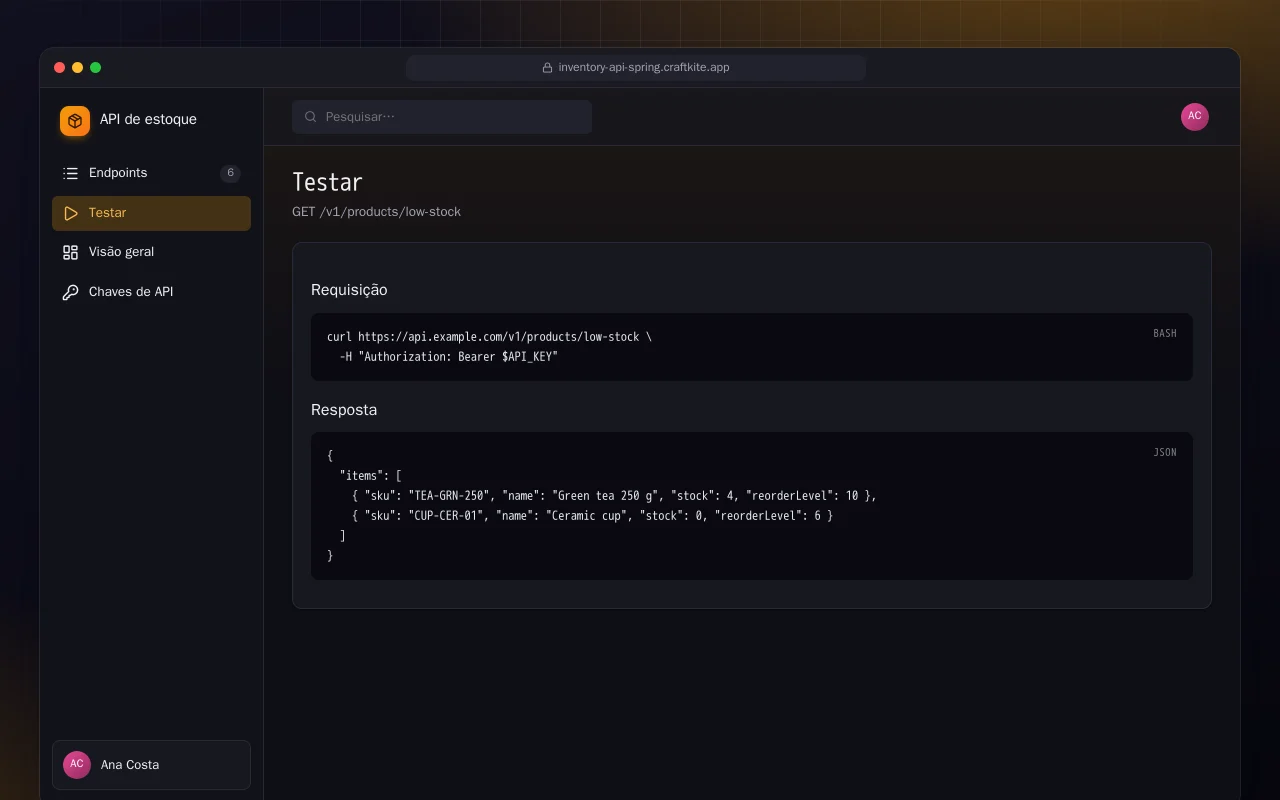Click the BASH language label
Image resolution: width=1280 pixels, height=800 pixels.
(x=1165, y=333)
